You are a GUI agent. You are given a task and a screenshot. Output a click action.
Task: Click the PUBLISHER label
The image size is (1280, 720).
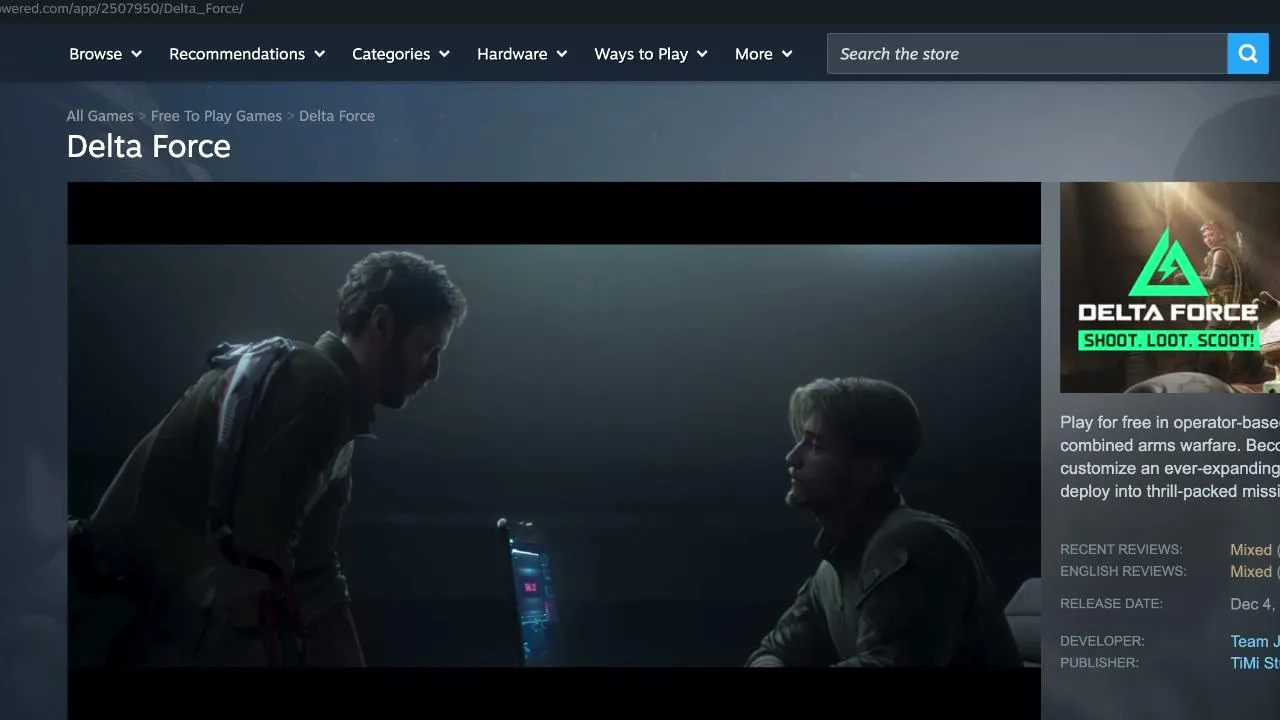pyautogui.click(x=1099, y=664)
